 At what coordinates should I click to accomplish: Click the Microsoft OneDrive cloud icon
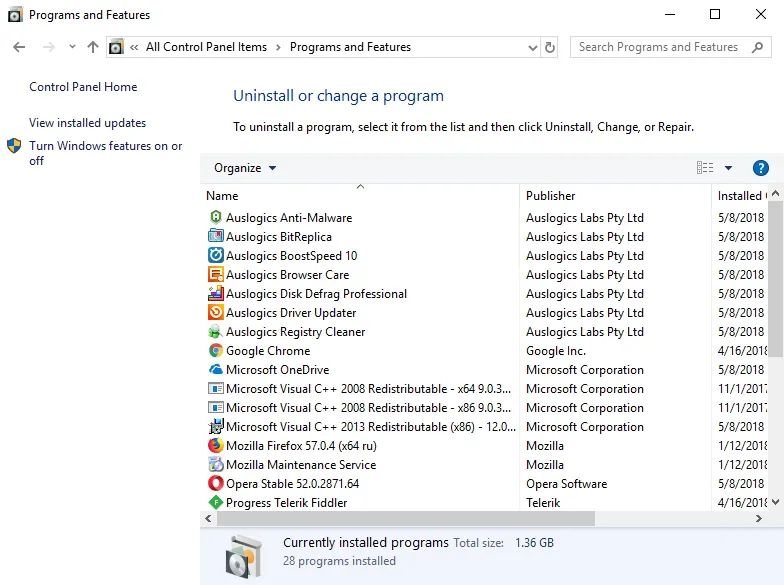coord(216,369)
